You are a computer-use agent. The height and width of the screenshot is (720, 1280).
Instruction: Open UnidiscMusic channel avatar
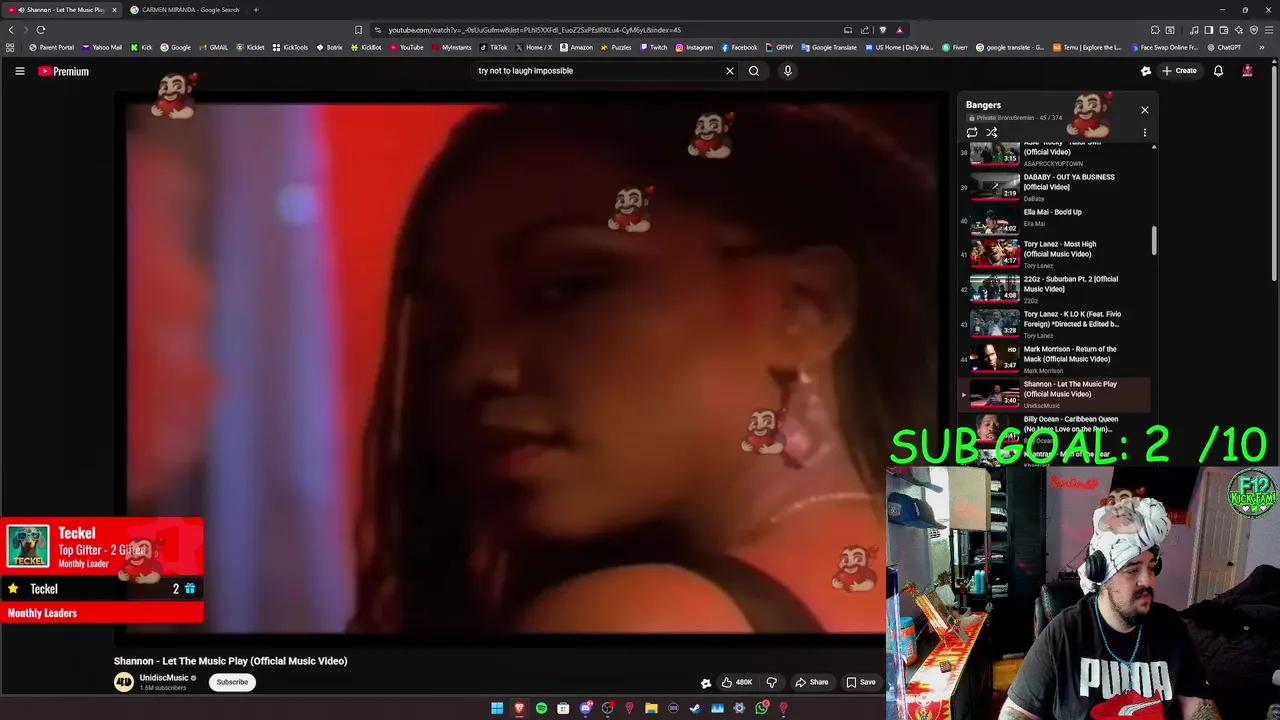pos(124,682)
